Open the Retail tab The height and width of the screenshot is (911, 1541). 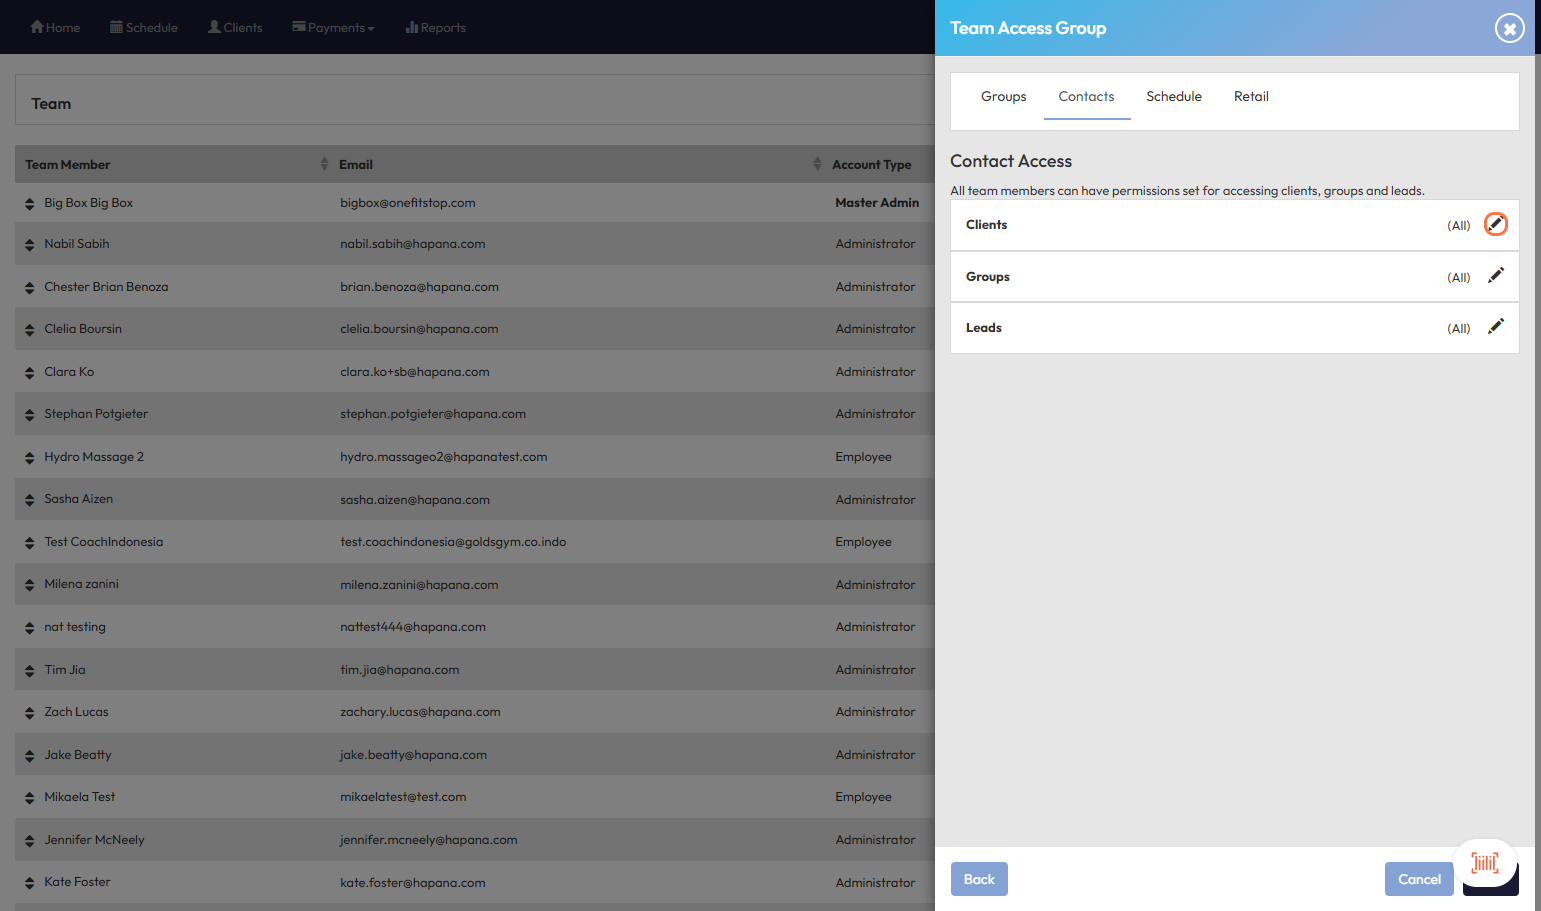click(x=1250, y=97)
